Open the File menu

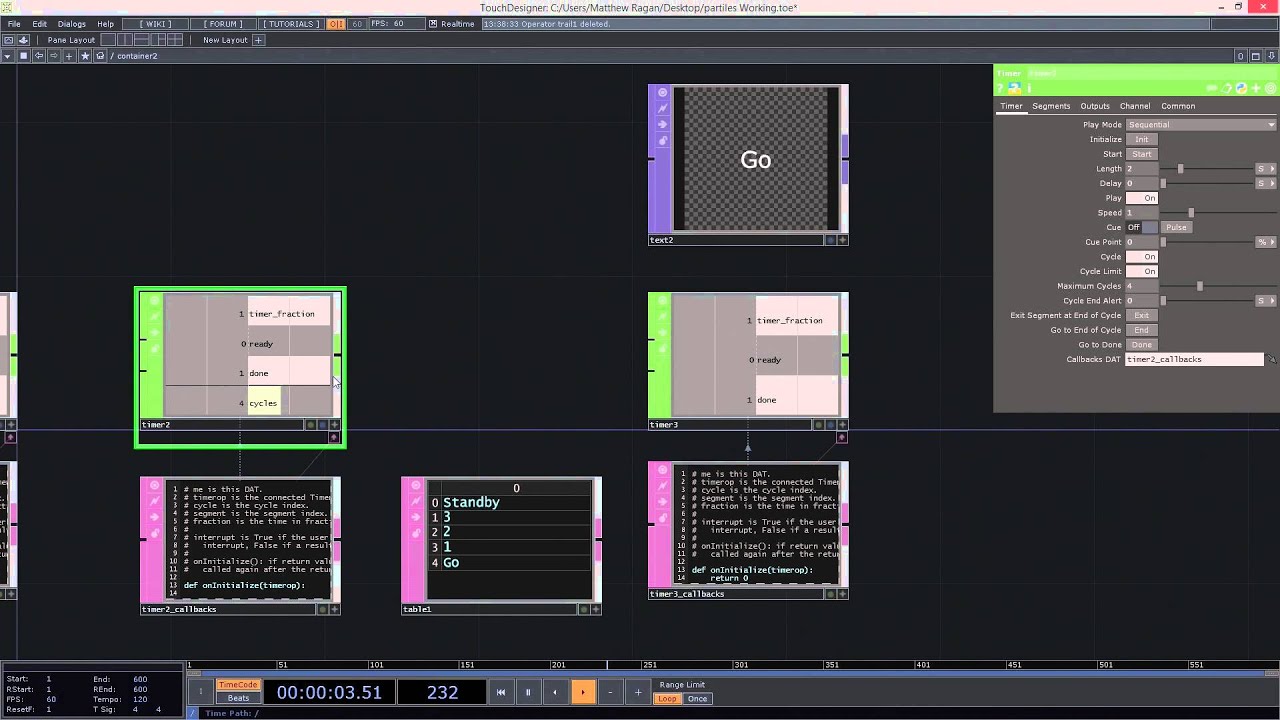coord(14,24)
